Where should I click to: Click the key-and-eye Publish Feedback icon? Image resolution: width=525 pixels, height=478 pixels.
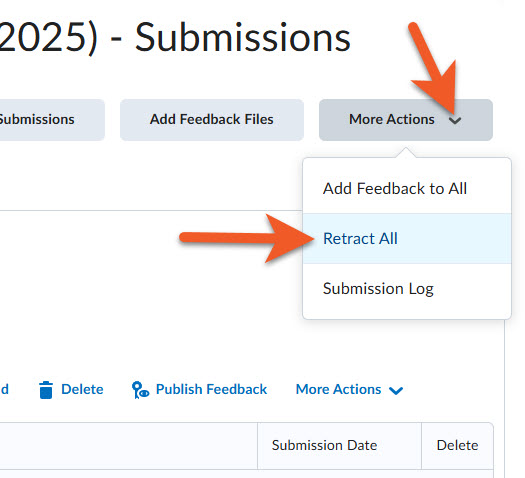tap(140, 390)
